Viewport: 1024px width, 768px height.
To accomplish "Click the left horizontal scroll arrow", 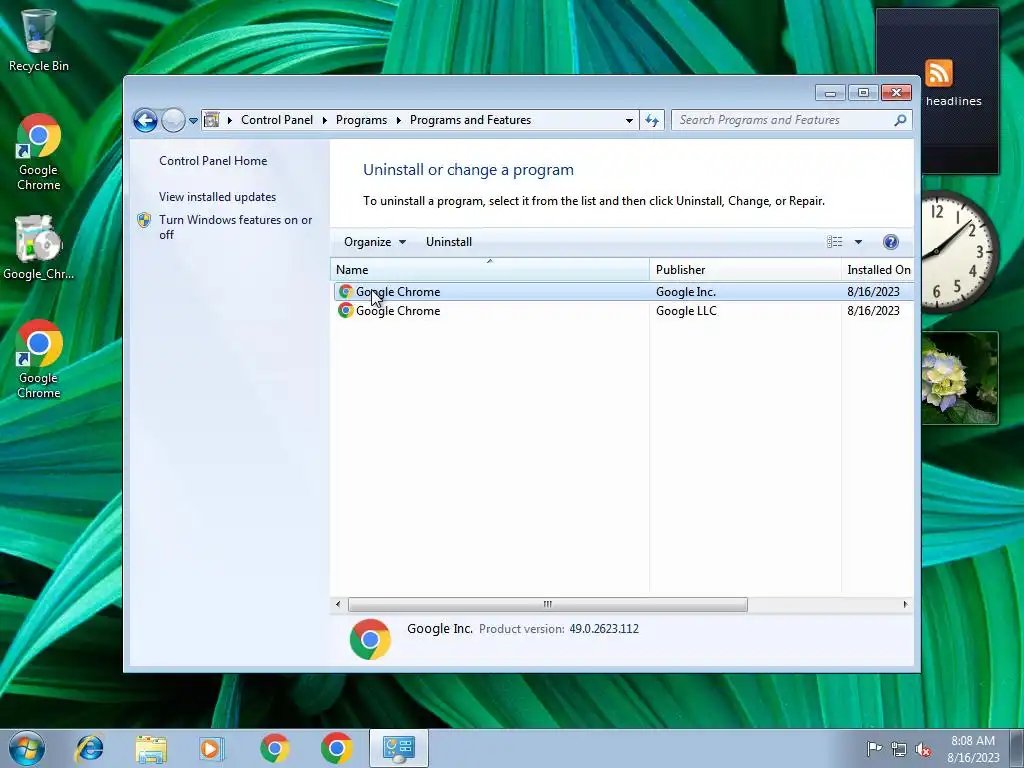I will point(338,604).
